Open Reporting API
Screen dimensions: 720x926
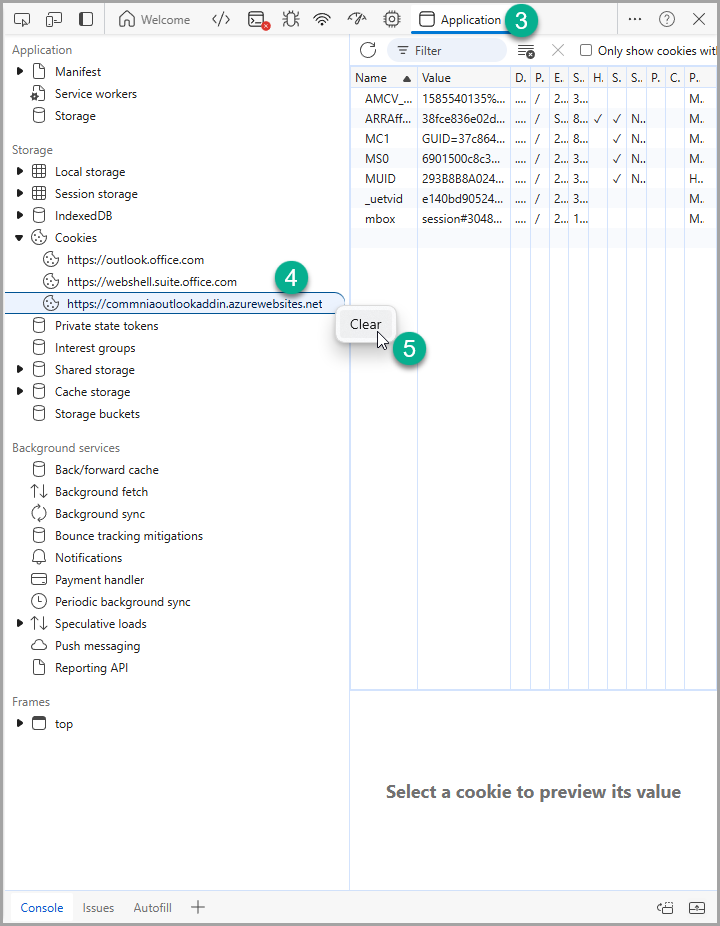(x=92, y=668)
